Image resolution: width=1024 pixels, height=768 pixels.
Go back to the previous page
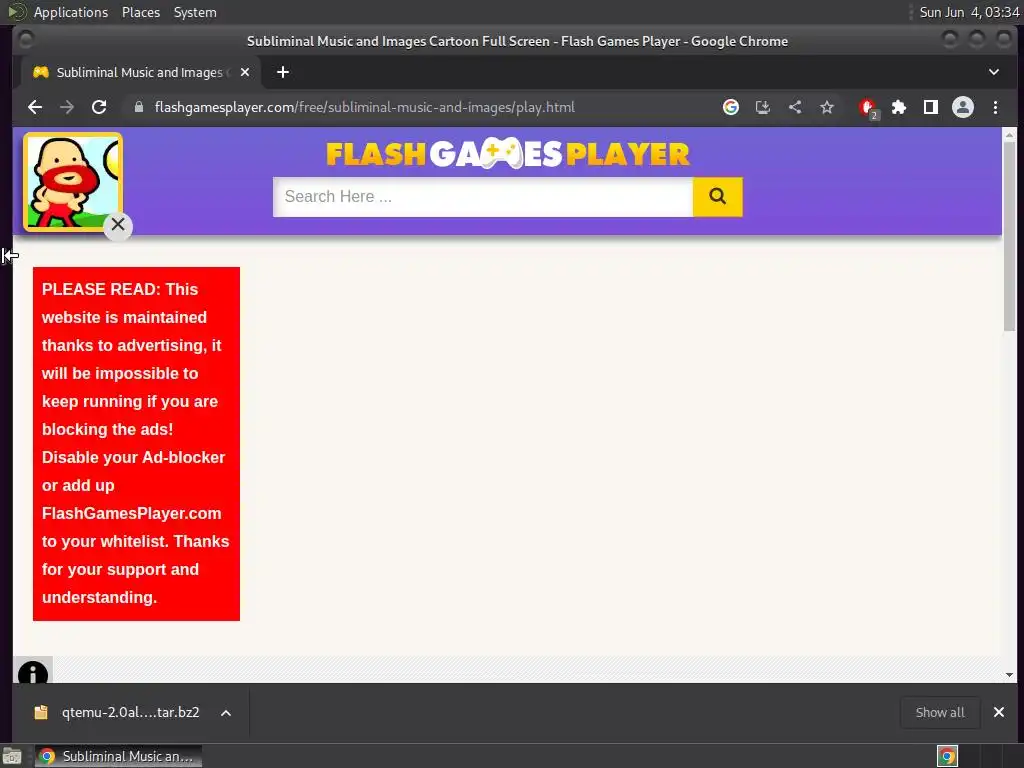coord(35,107)
